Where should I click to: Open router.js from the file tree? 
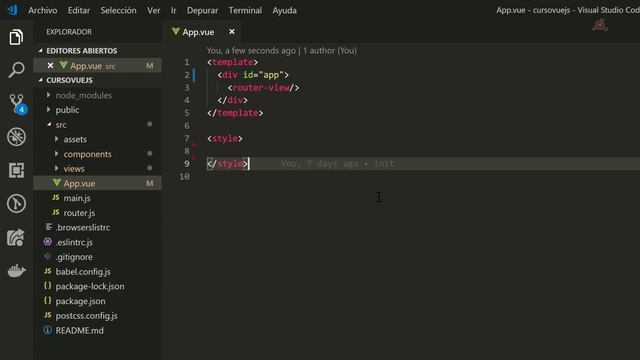click(79, 213)
